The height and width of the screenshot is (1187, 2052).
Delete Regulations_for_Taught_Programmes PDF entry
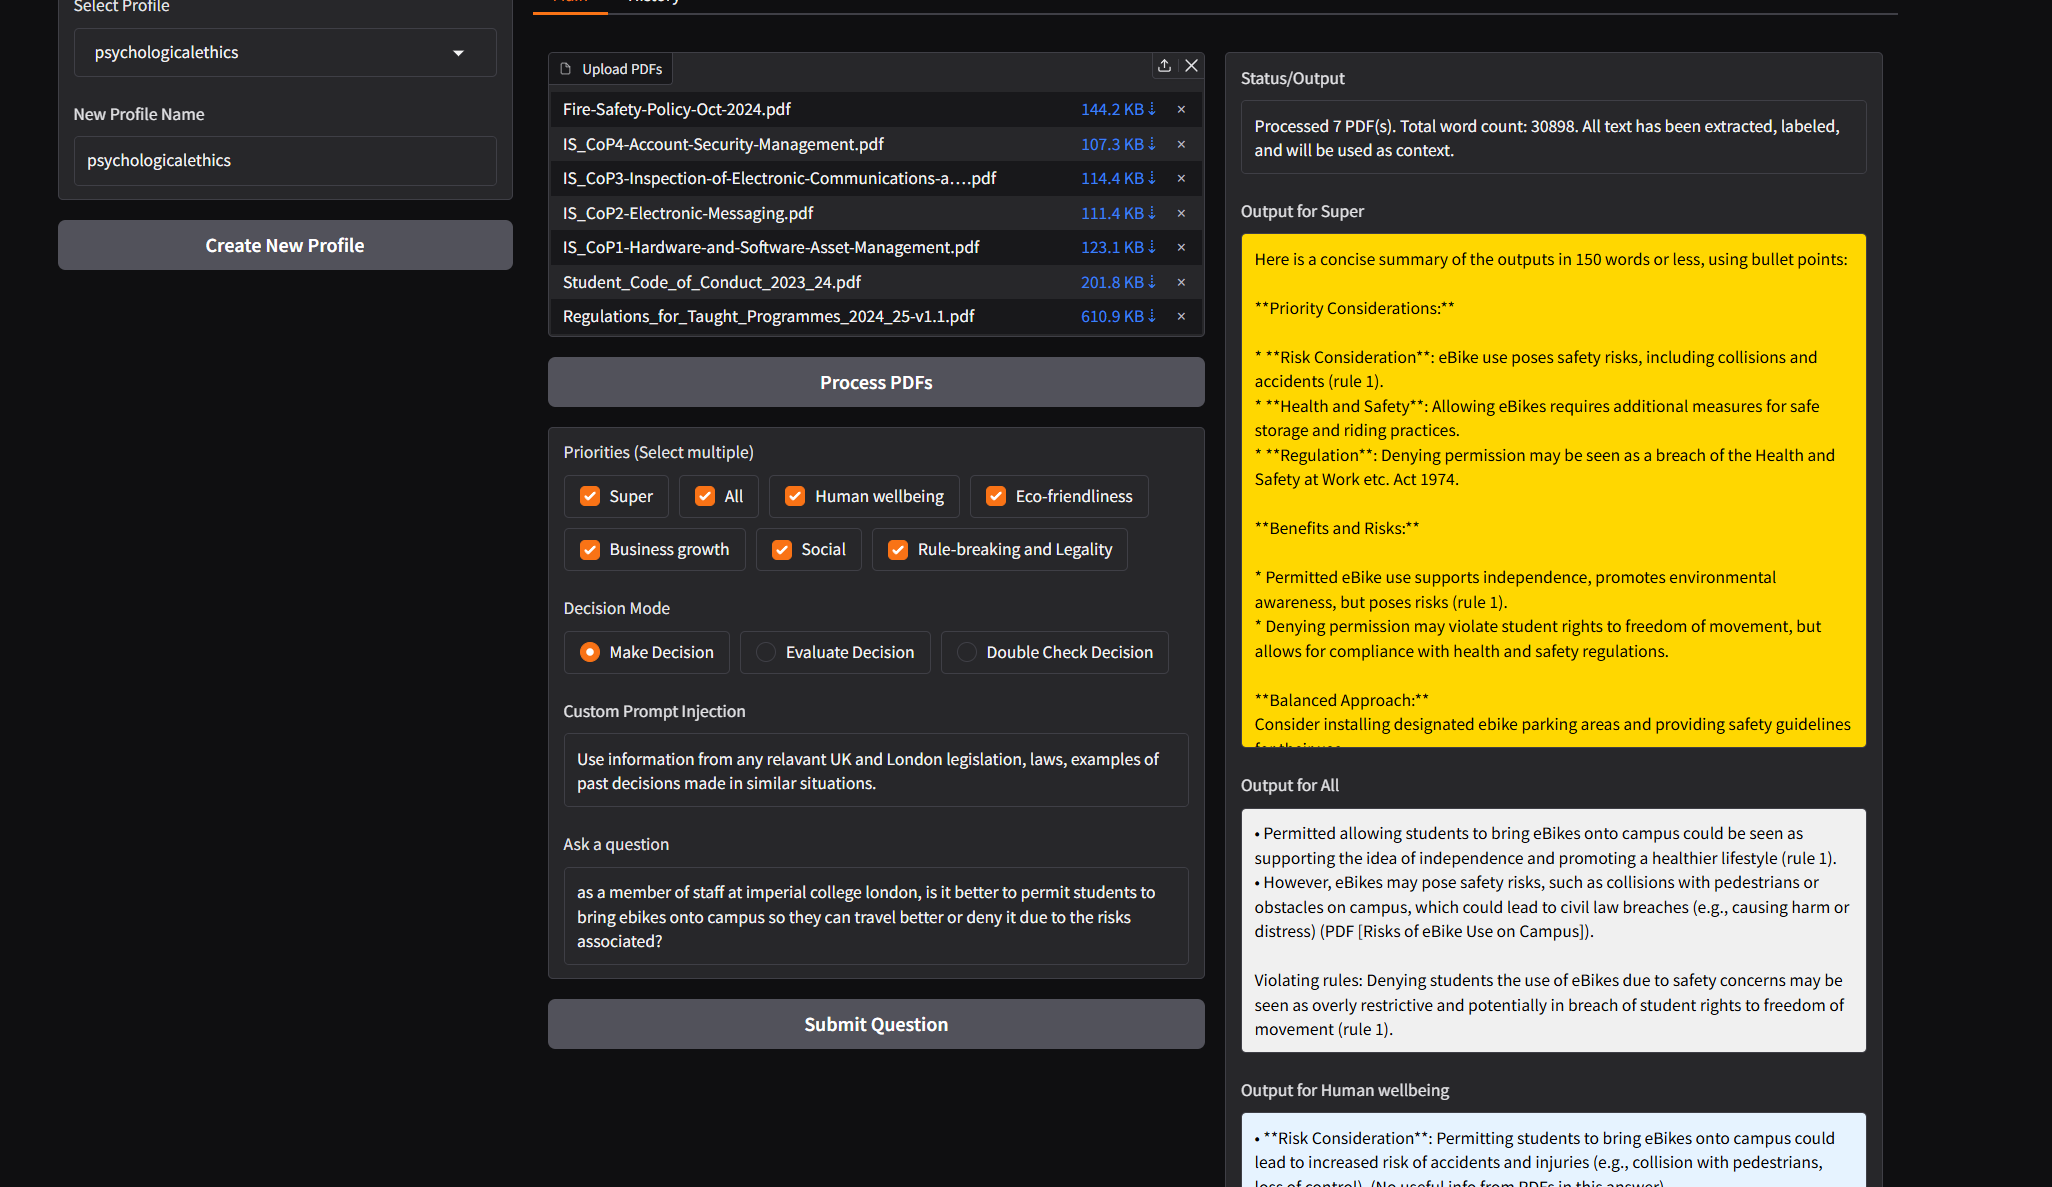tap(1181, 317)
